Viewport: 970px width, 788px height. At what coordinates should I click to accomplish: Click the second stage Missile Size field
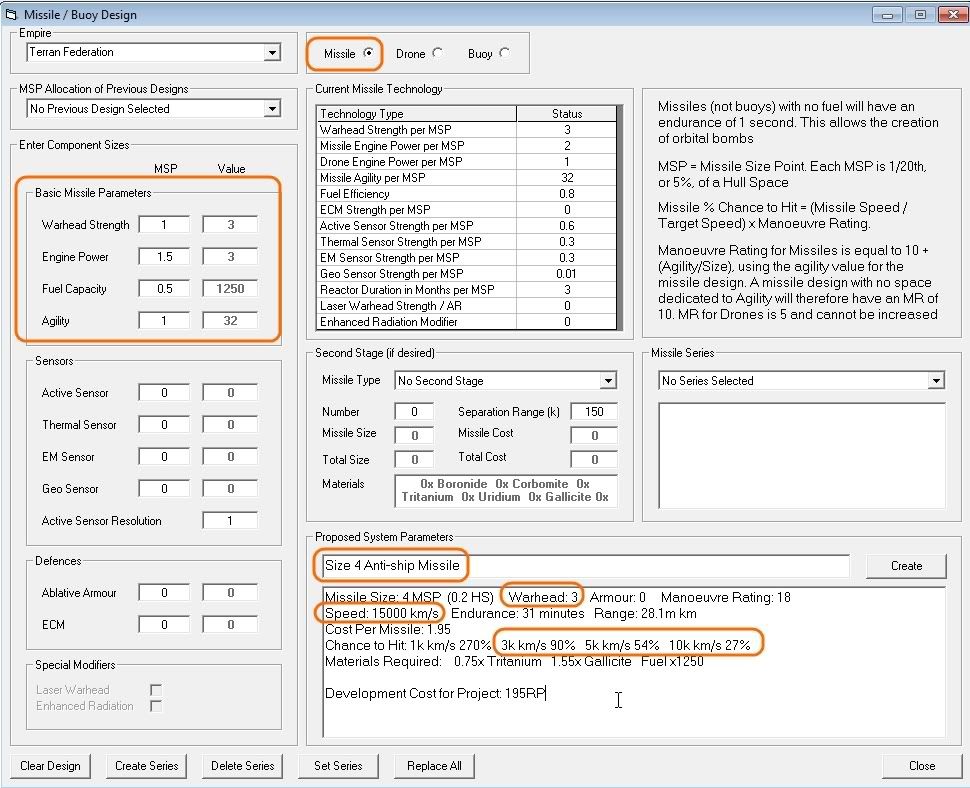[414, 435]
